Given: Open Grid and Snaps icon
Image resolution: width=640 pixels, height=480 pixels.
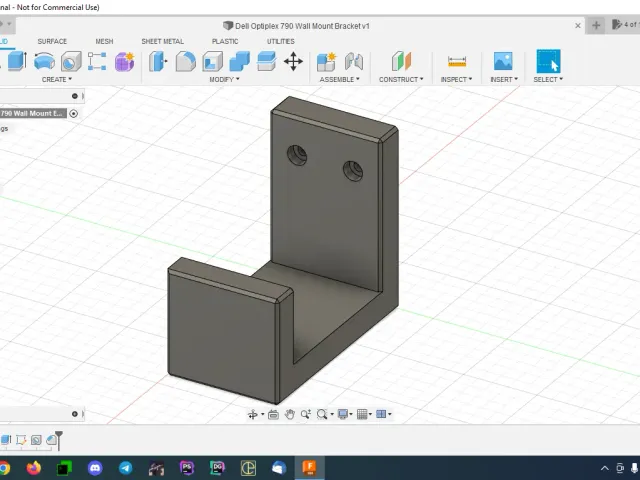Looking at the screenshot, I should click(x=362, y=415).
